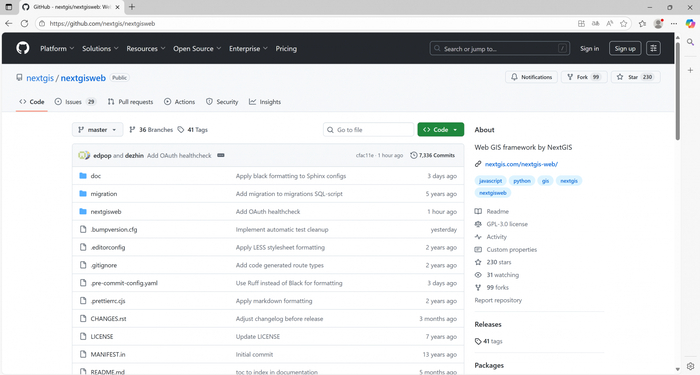Open the .gitignore file
Screen dimensions: 700x375
click(104, 265)
